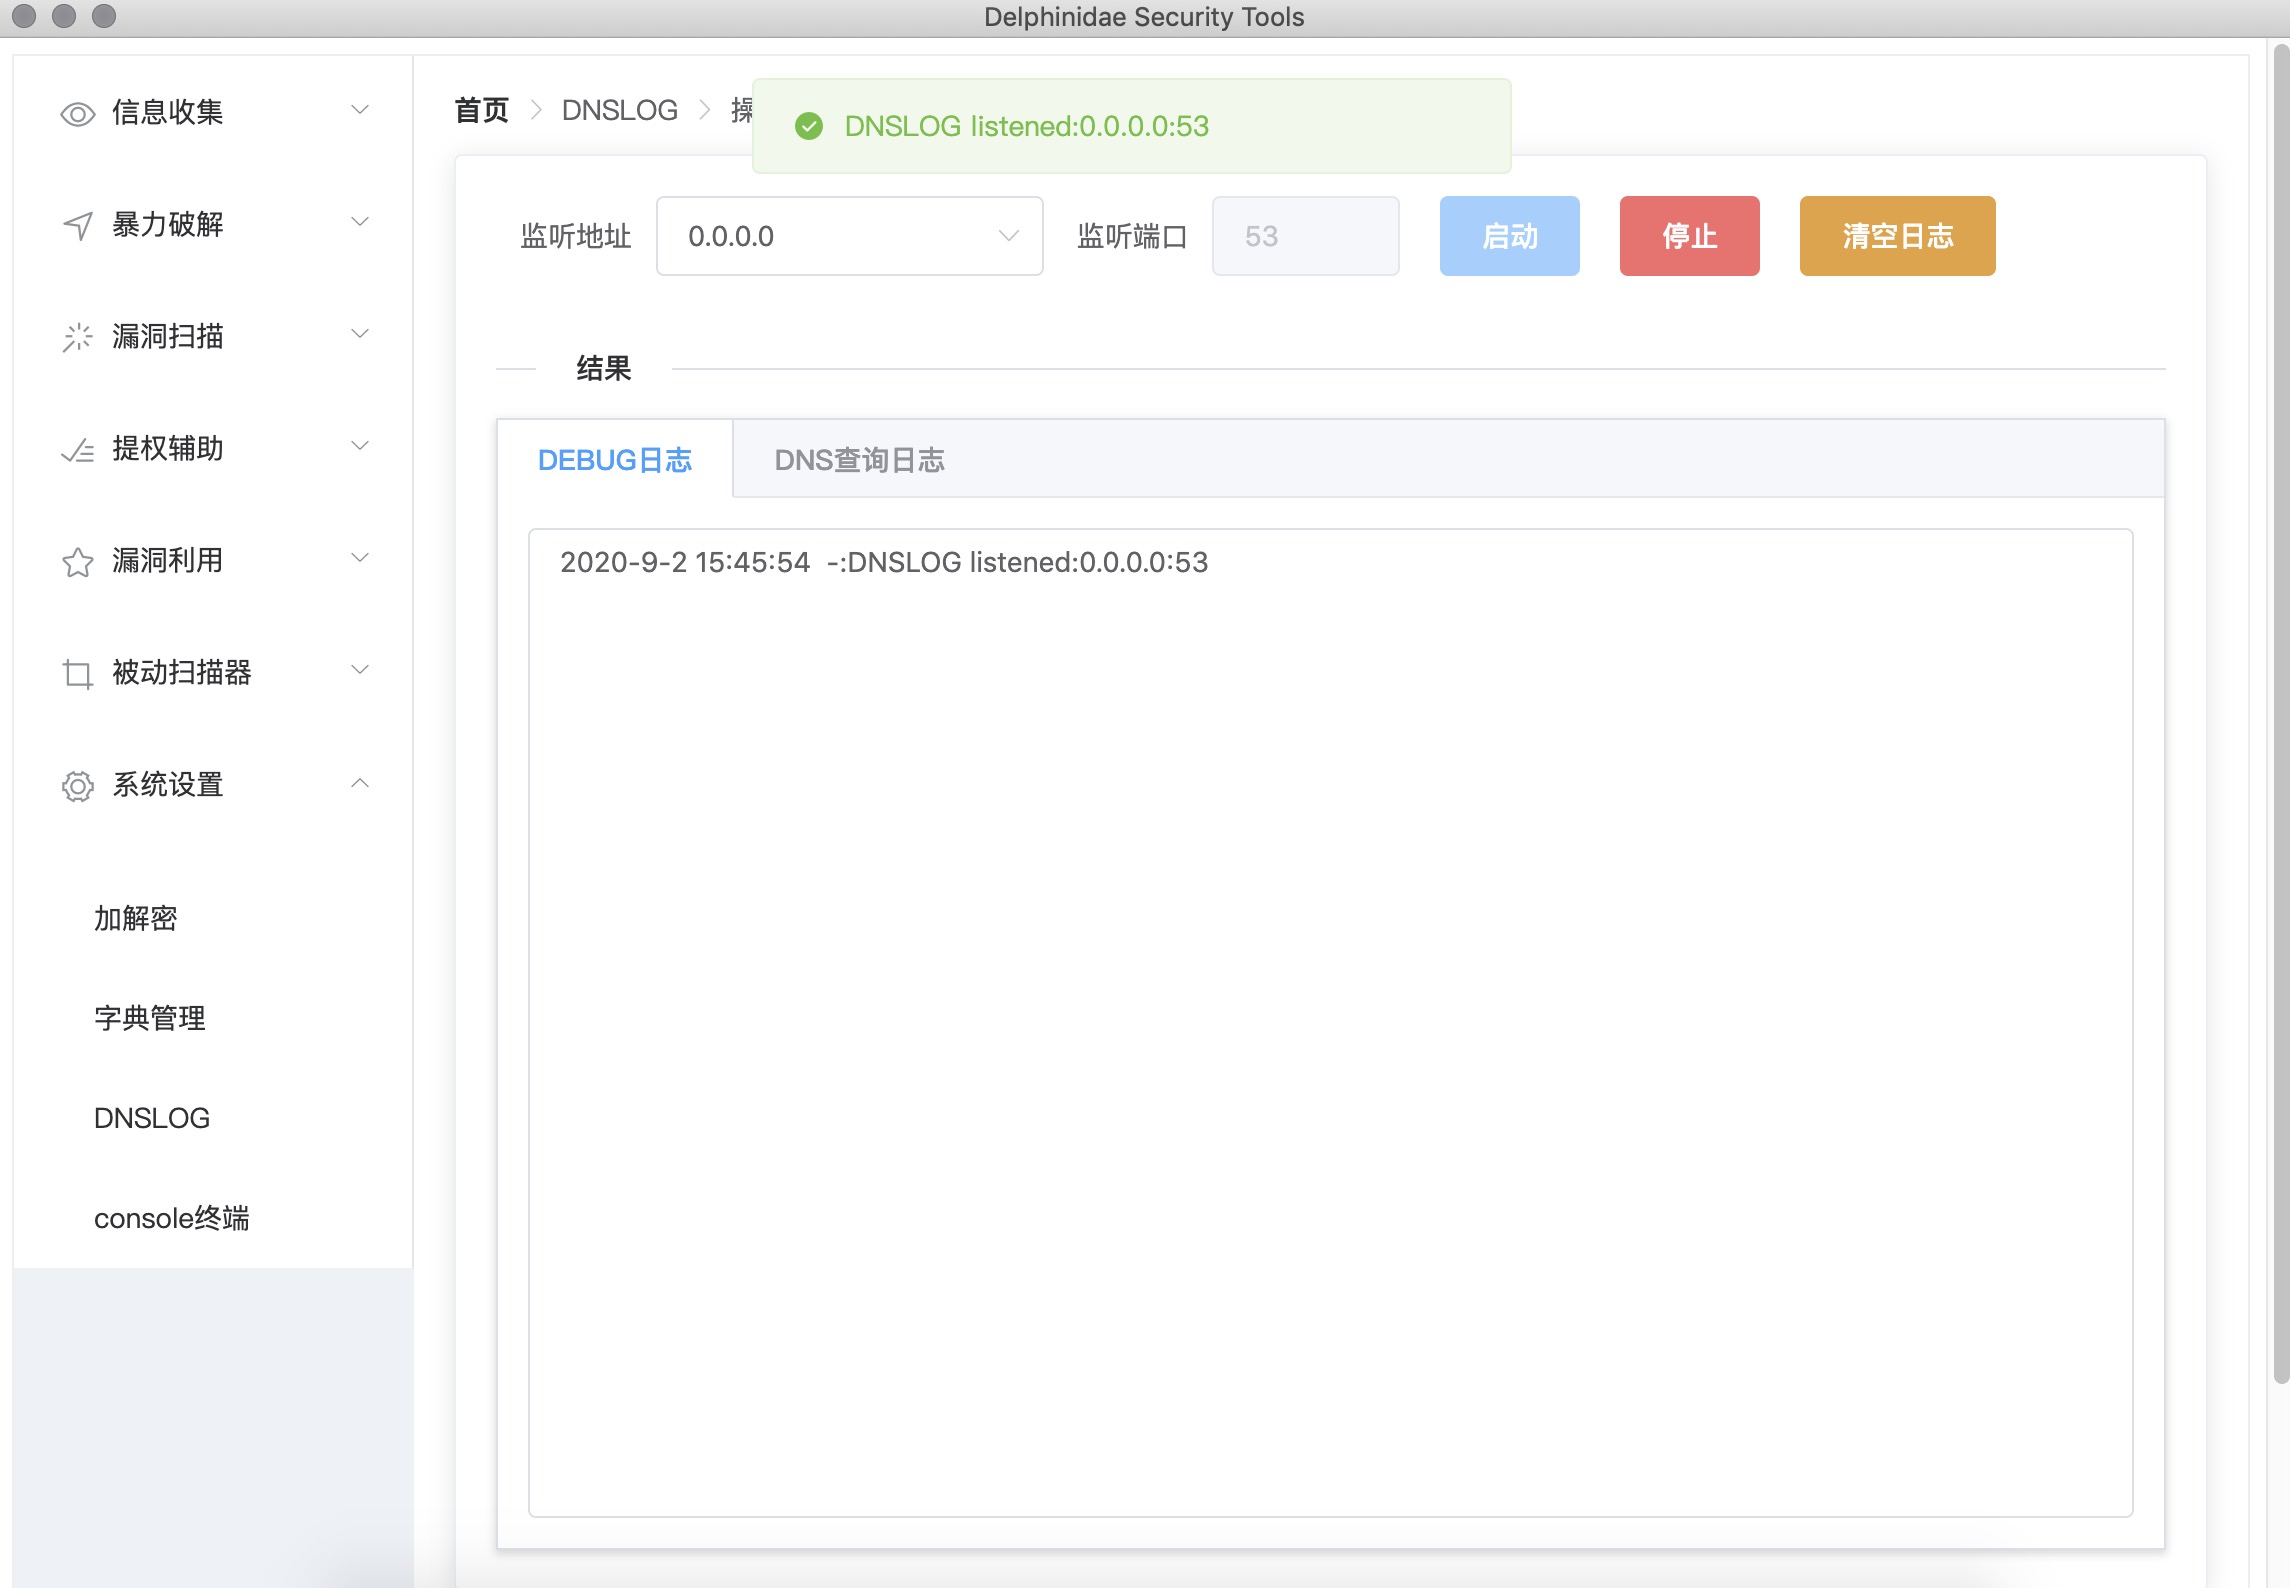Expand the 信息收集 menu chevron
This screenshot has width=2290, height=1588.
click(360, 110)
